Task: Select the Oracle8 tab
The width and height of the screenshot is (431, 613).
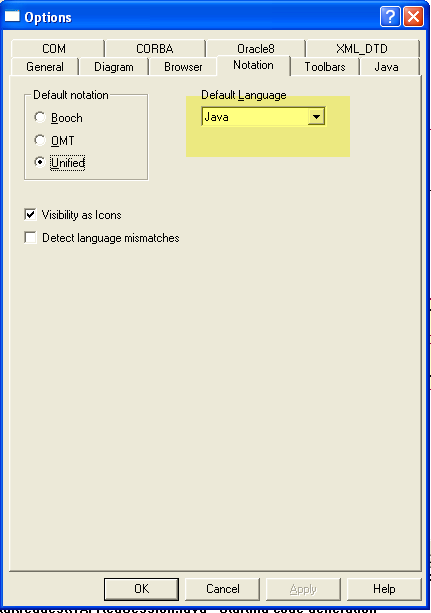Action: click(256, 49)
